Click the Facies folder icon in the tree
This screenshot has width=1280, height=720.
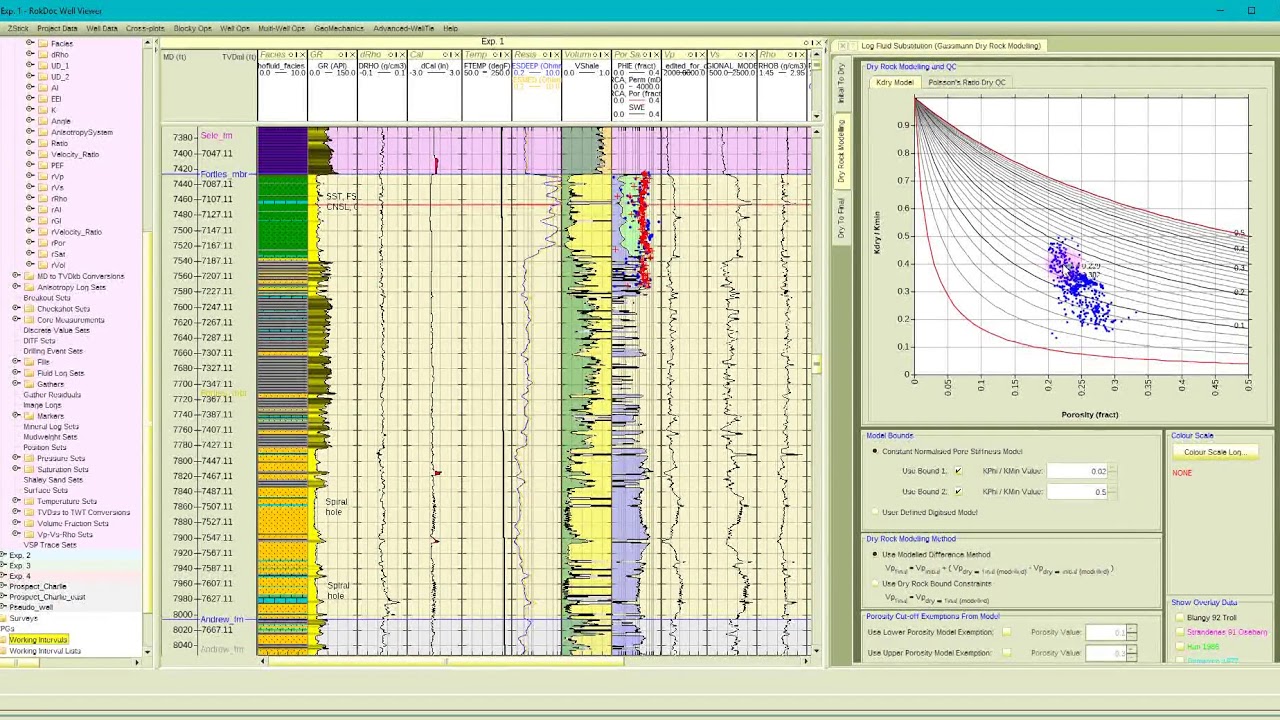(43, 44)
